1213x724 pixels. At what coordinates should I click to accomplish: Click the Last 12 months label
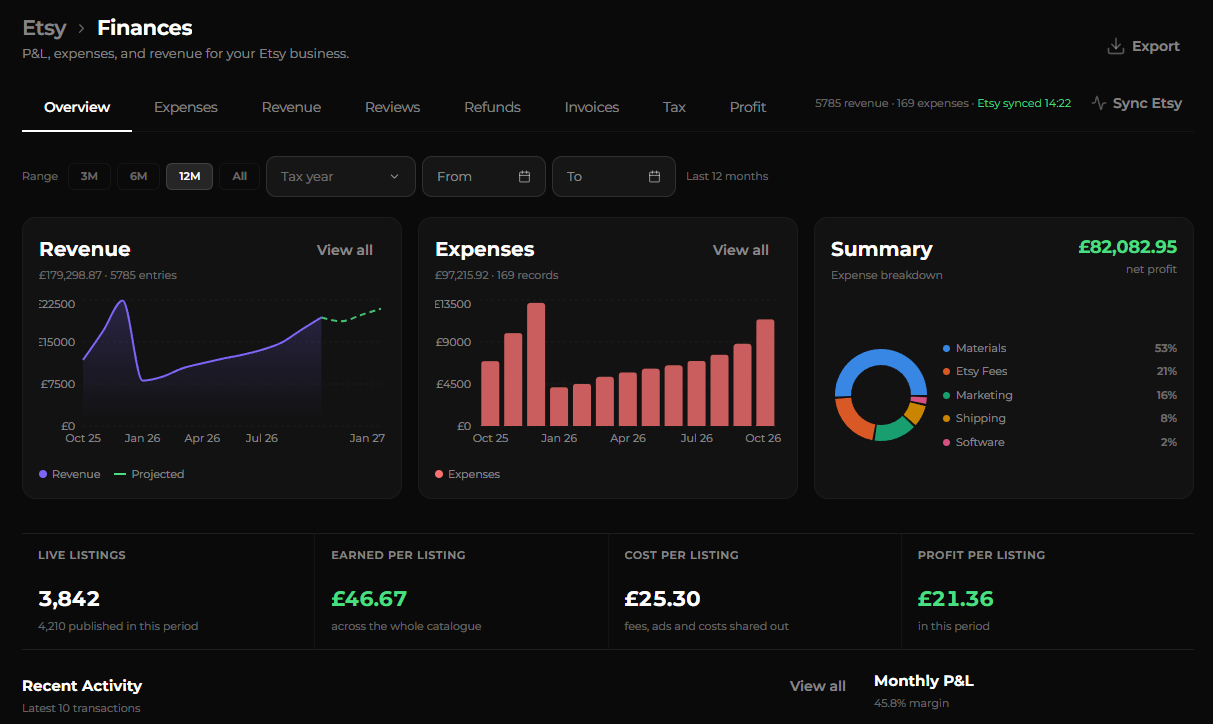click(727, 176)
